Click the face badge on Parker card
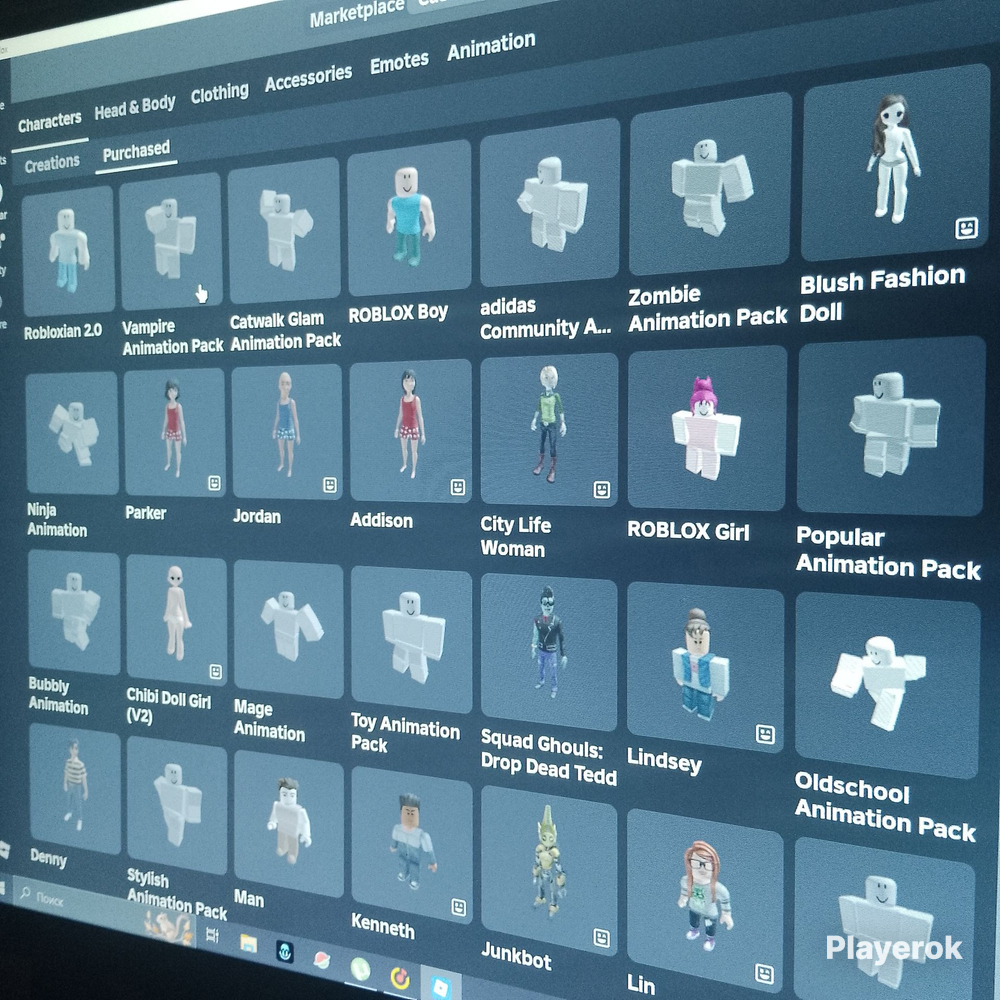 (x=214, y=483)
